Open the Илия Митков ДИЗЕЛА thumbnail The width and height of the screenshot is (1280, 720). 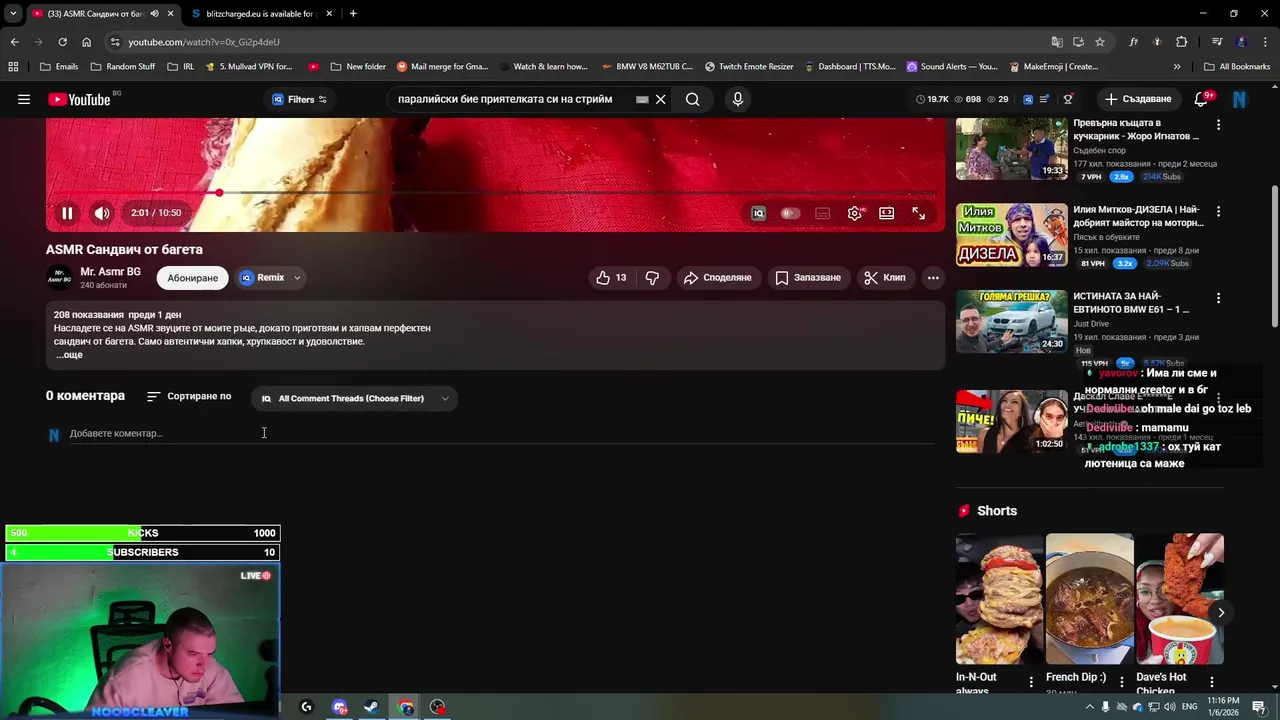pyautogui.click(x=1012, y=235)
